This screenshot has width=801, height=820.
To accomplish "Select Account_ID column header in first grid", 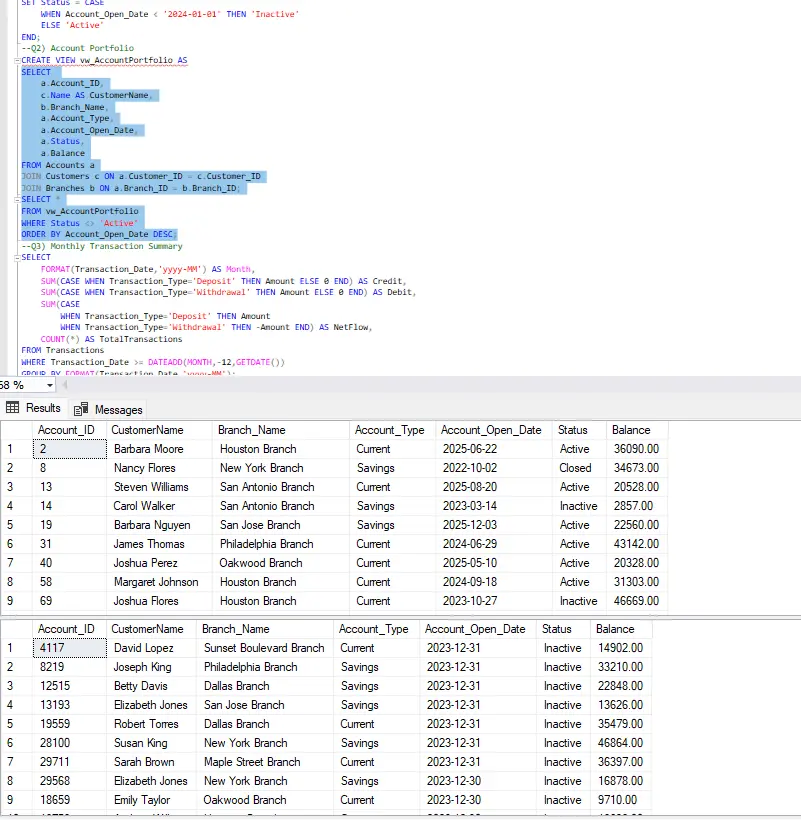I will (70, 430).
